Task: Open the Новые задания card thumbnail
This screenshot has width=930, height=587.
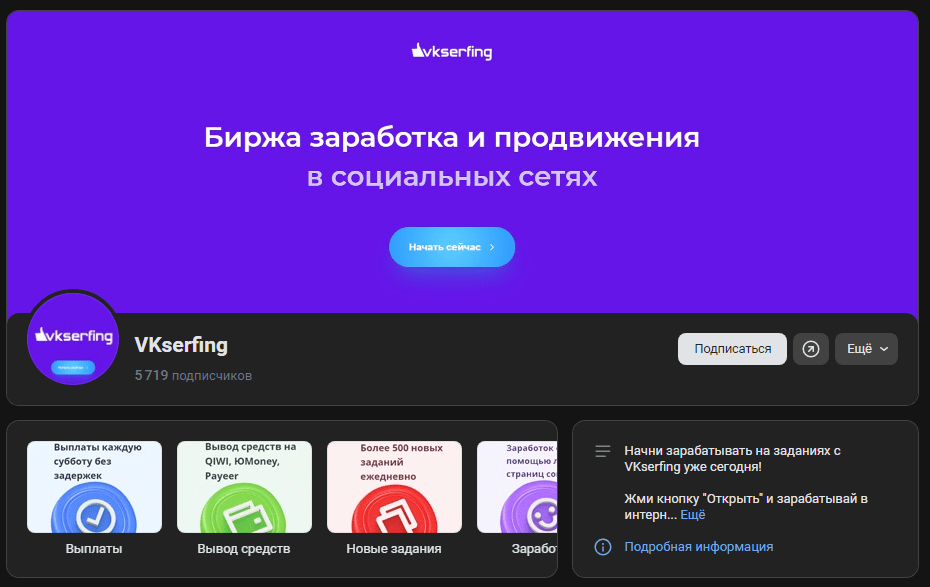Action: [394, 487]
